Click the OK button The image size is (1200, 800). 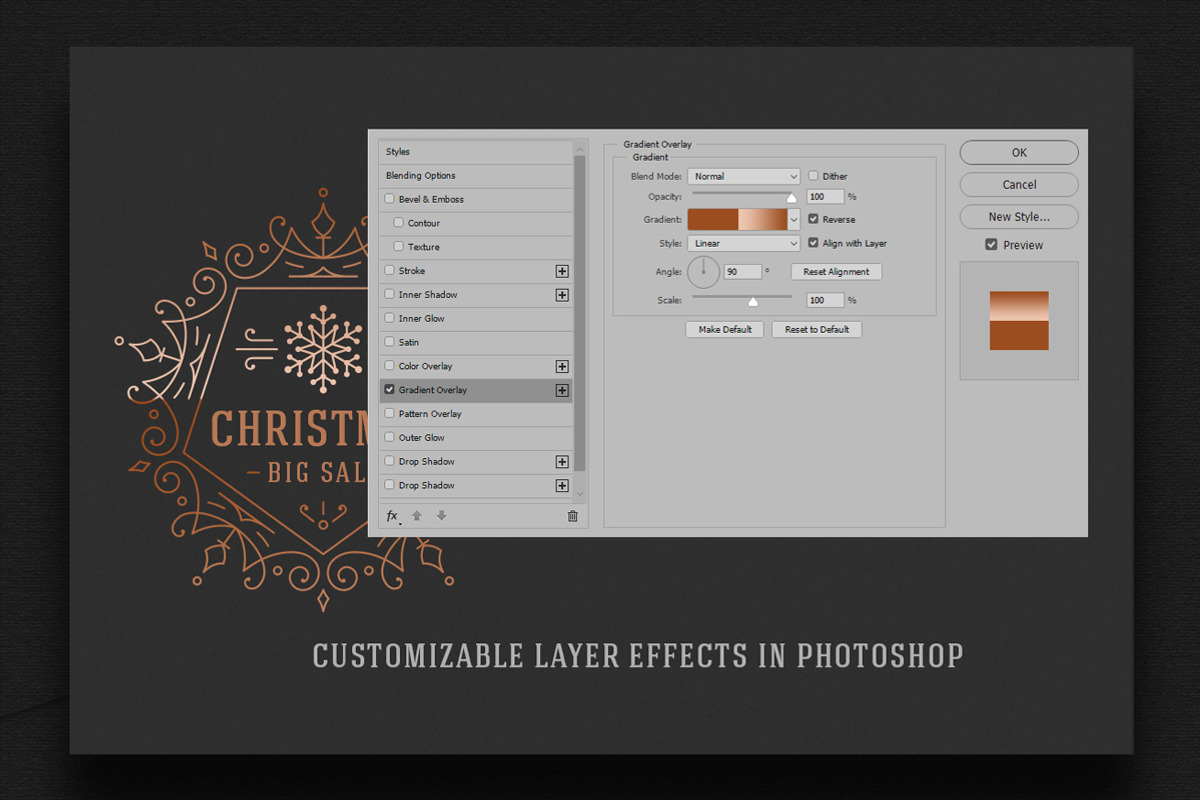coord(1019,153)
